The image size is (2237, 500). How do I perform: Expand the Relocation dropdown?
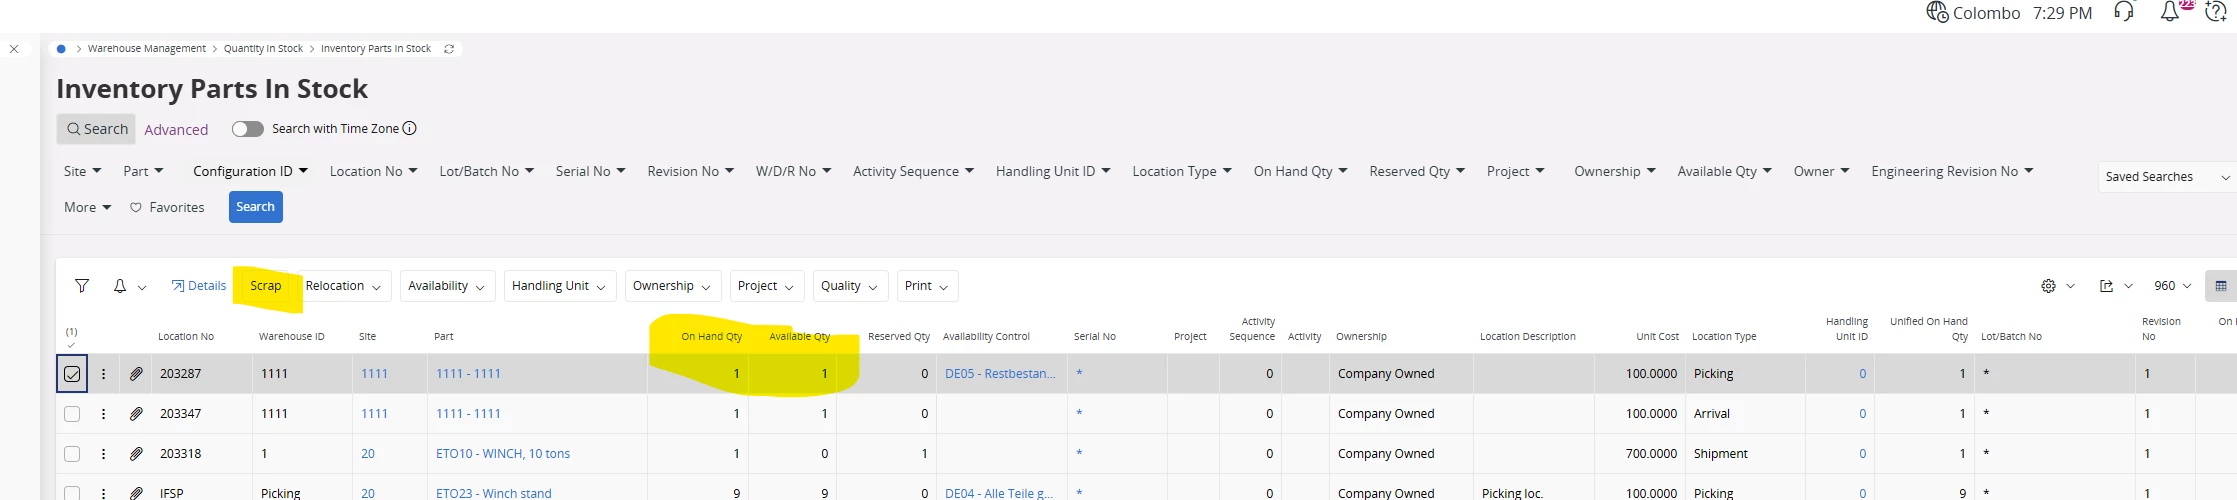[343, 286]
